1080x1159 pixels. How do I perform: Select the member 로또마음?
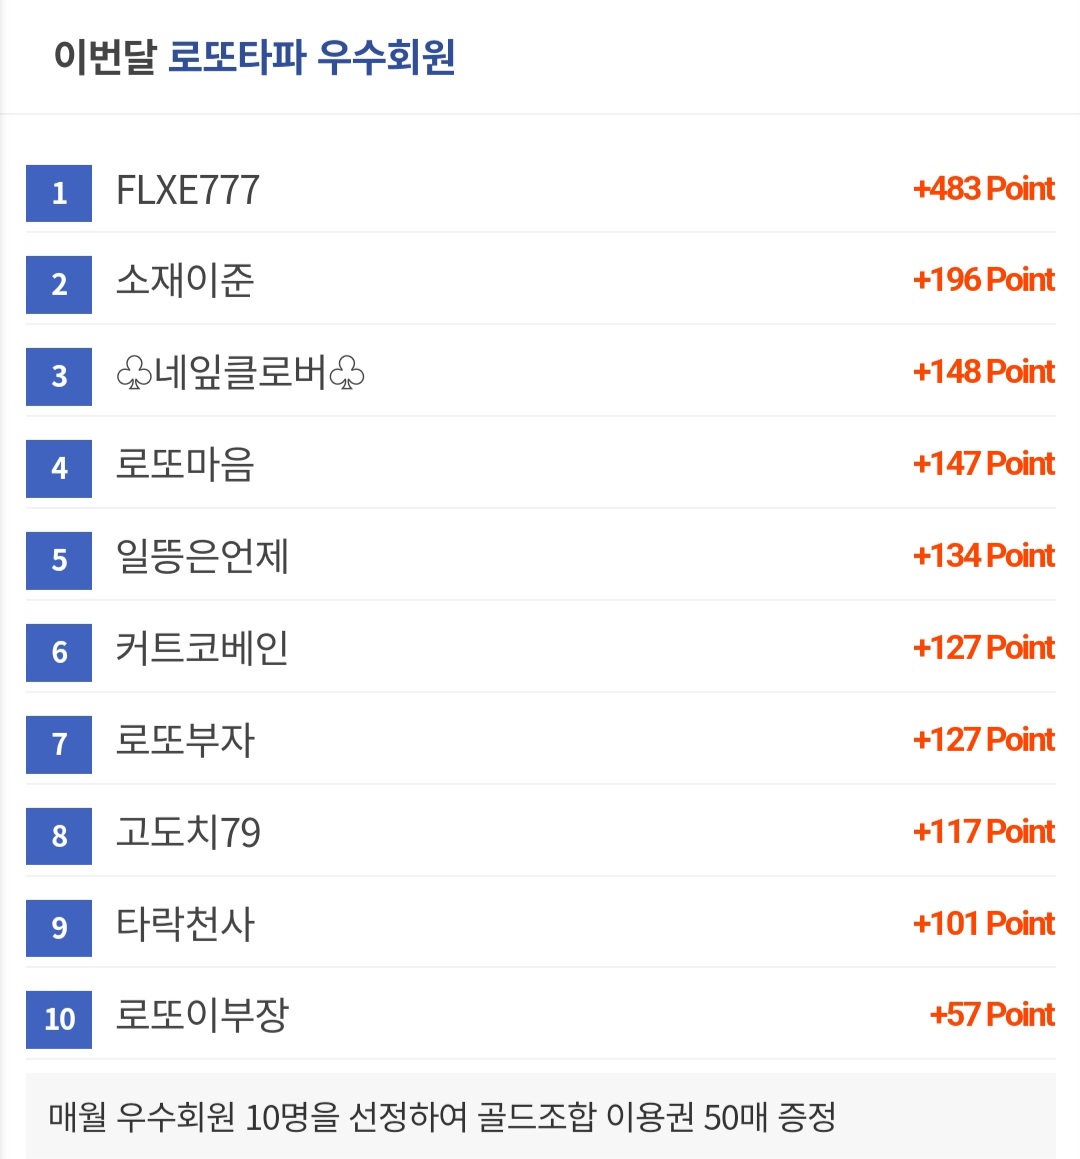pos(185,465)
